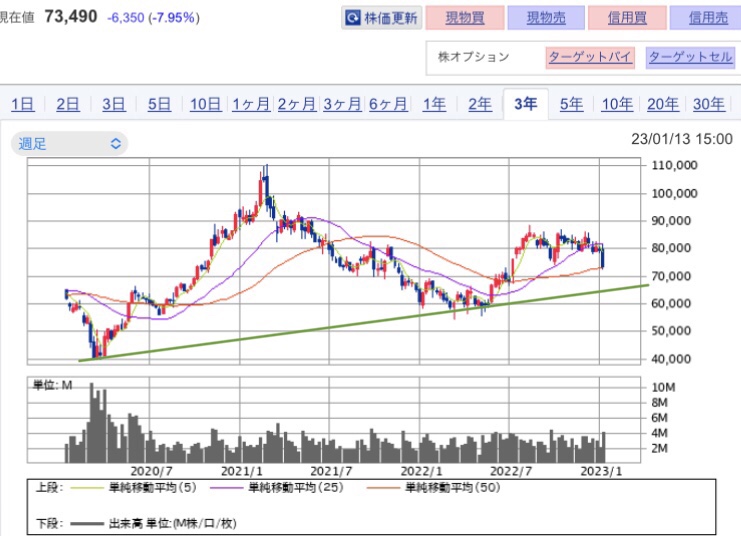The width and height of the screenshot is (741, 536).
Task: Click the 現物売 button
Action: [546, 18]
